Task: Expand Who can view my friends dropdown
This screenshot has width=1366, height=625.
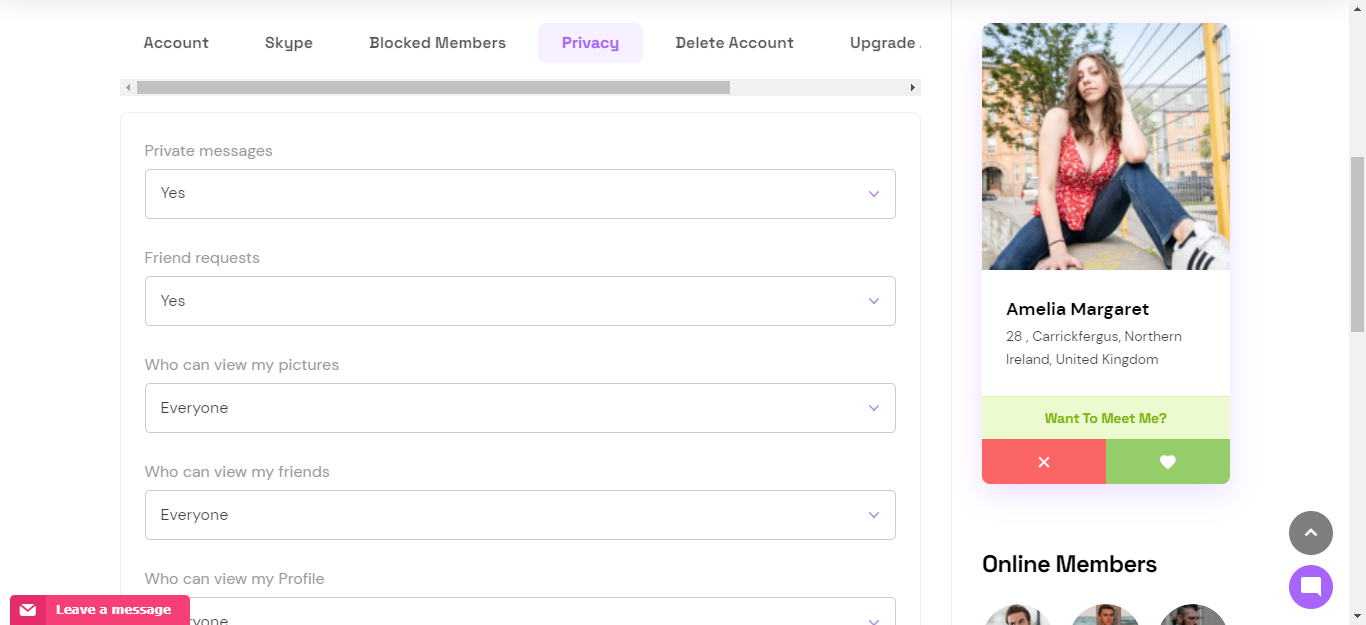Action: point(520,515)
